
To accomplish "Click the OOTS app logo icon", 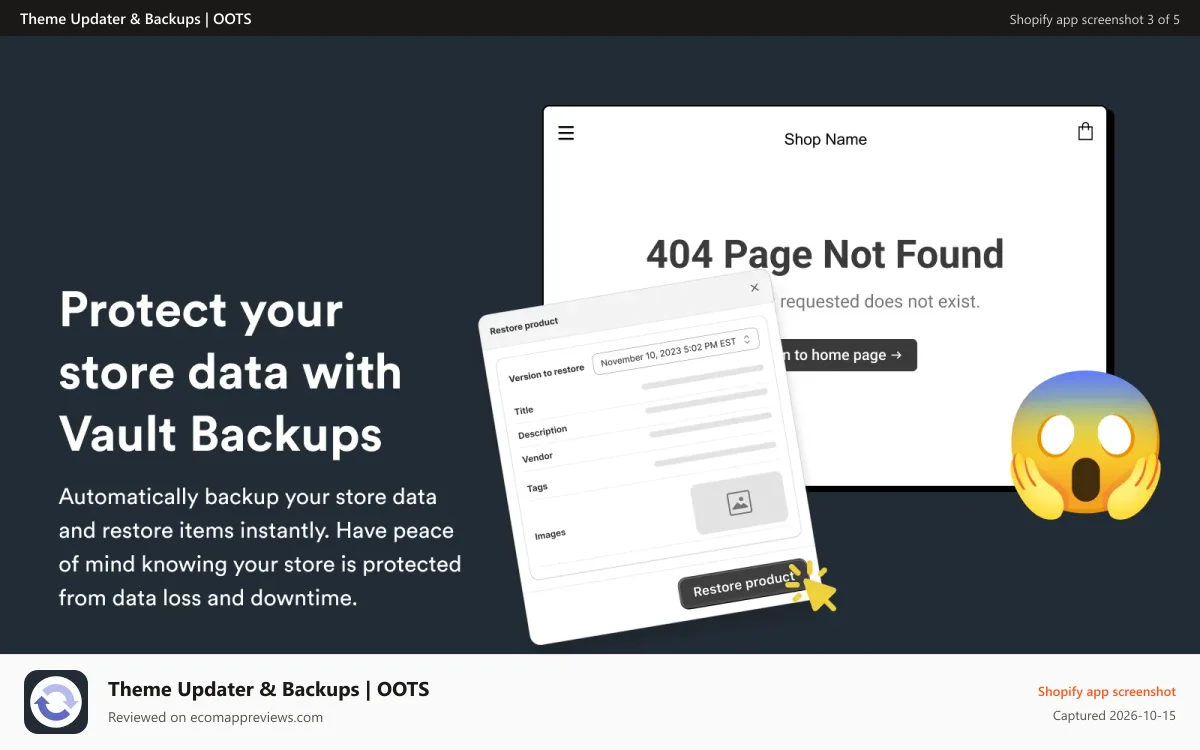I will [x=56, y=702].
